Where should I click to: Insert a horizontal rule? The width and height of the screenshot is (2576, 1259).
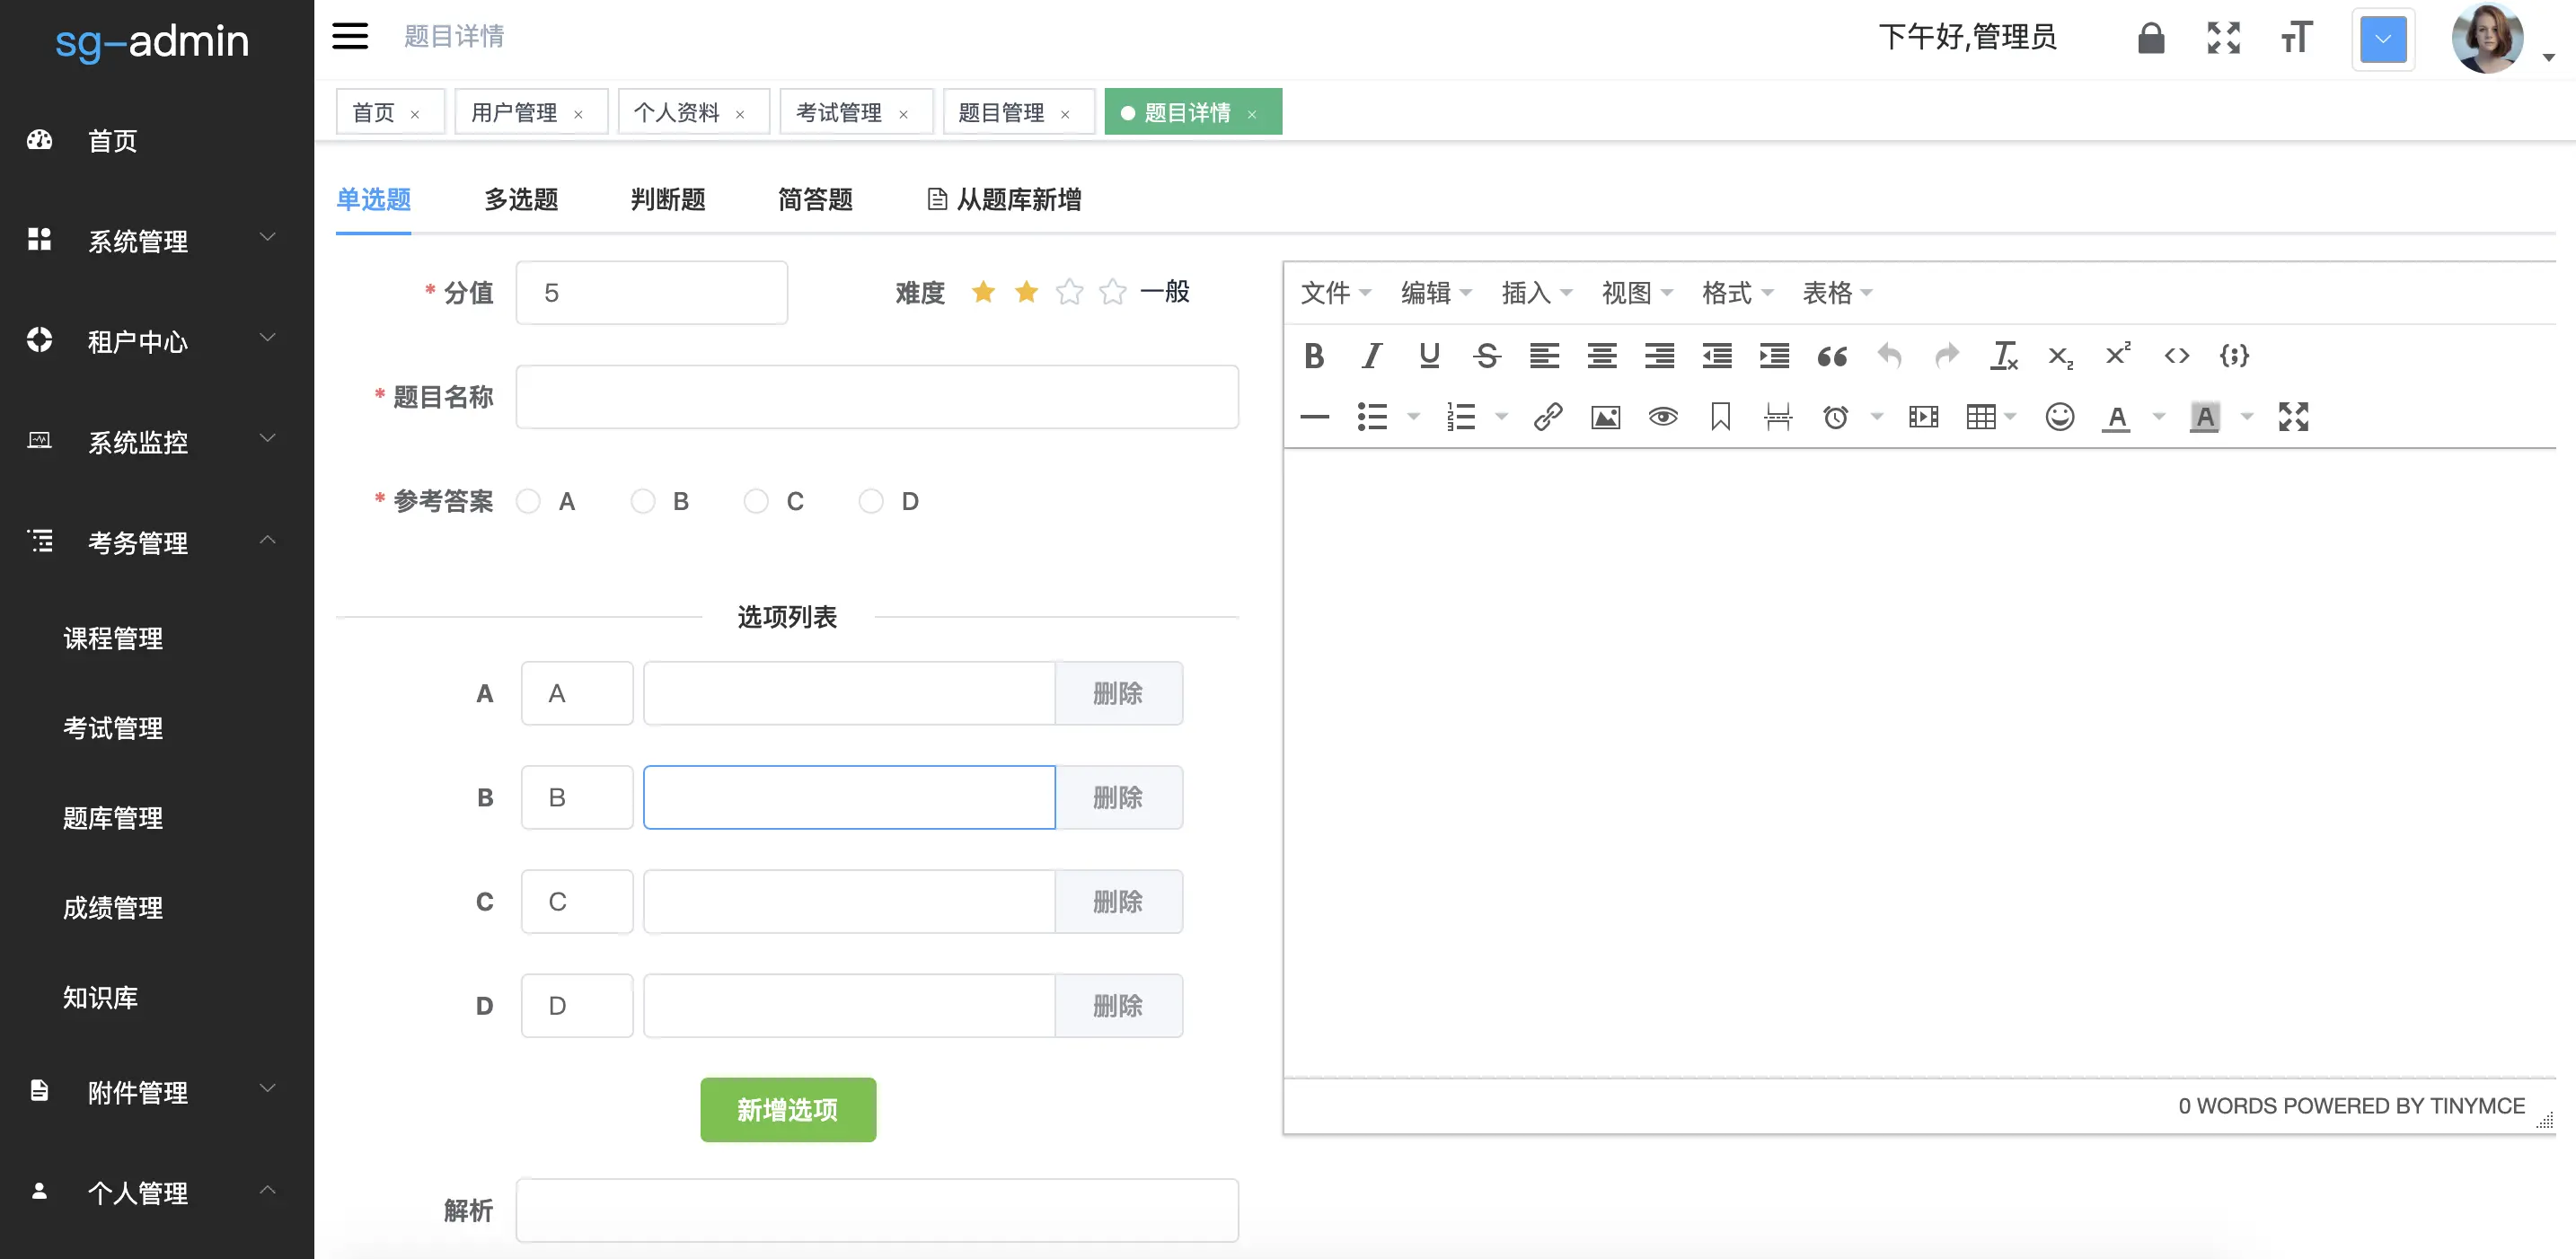coord(1314,416)
